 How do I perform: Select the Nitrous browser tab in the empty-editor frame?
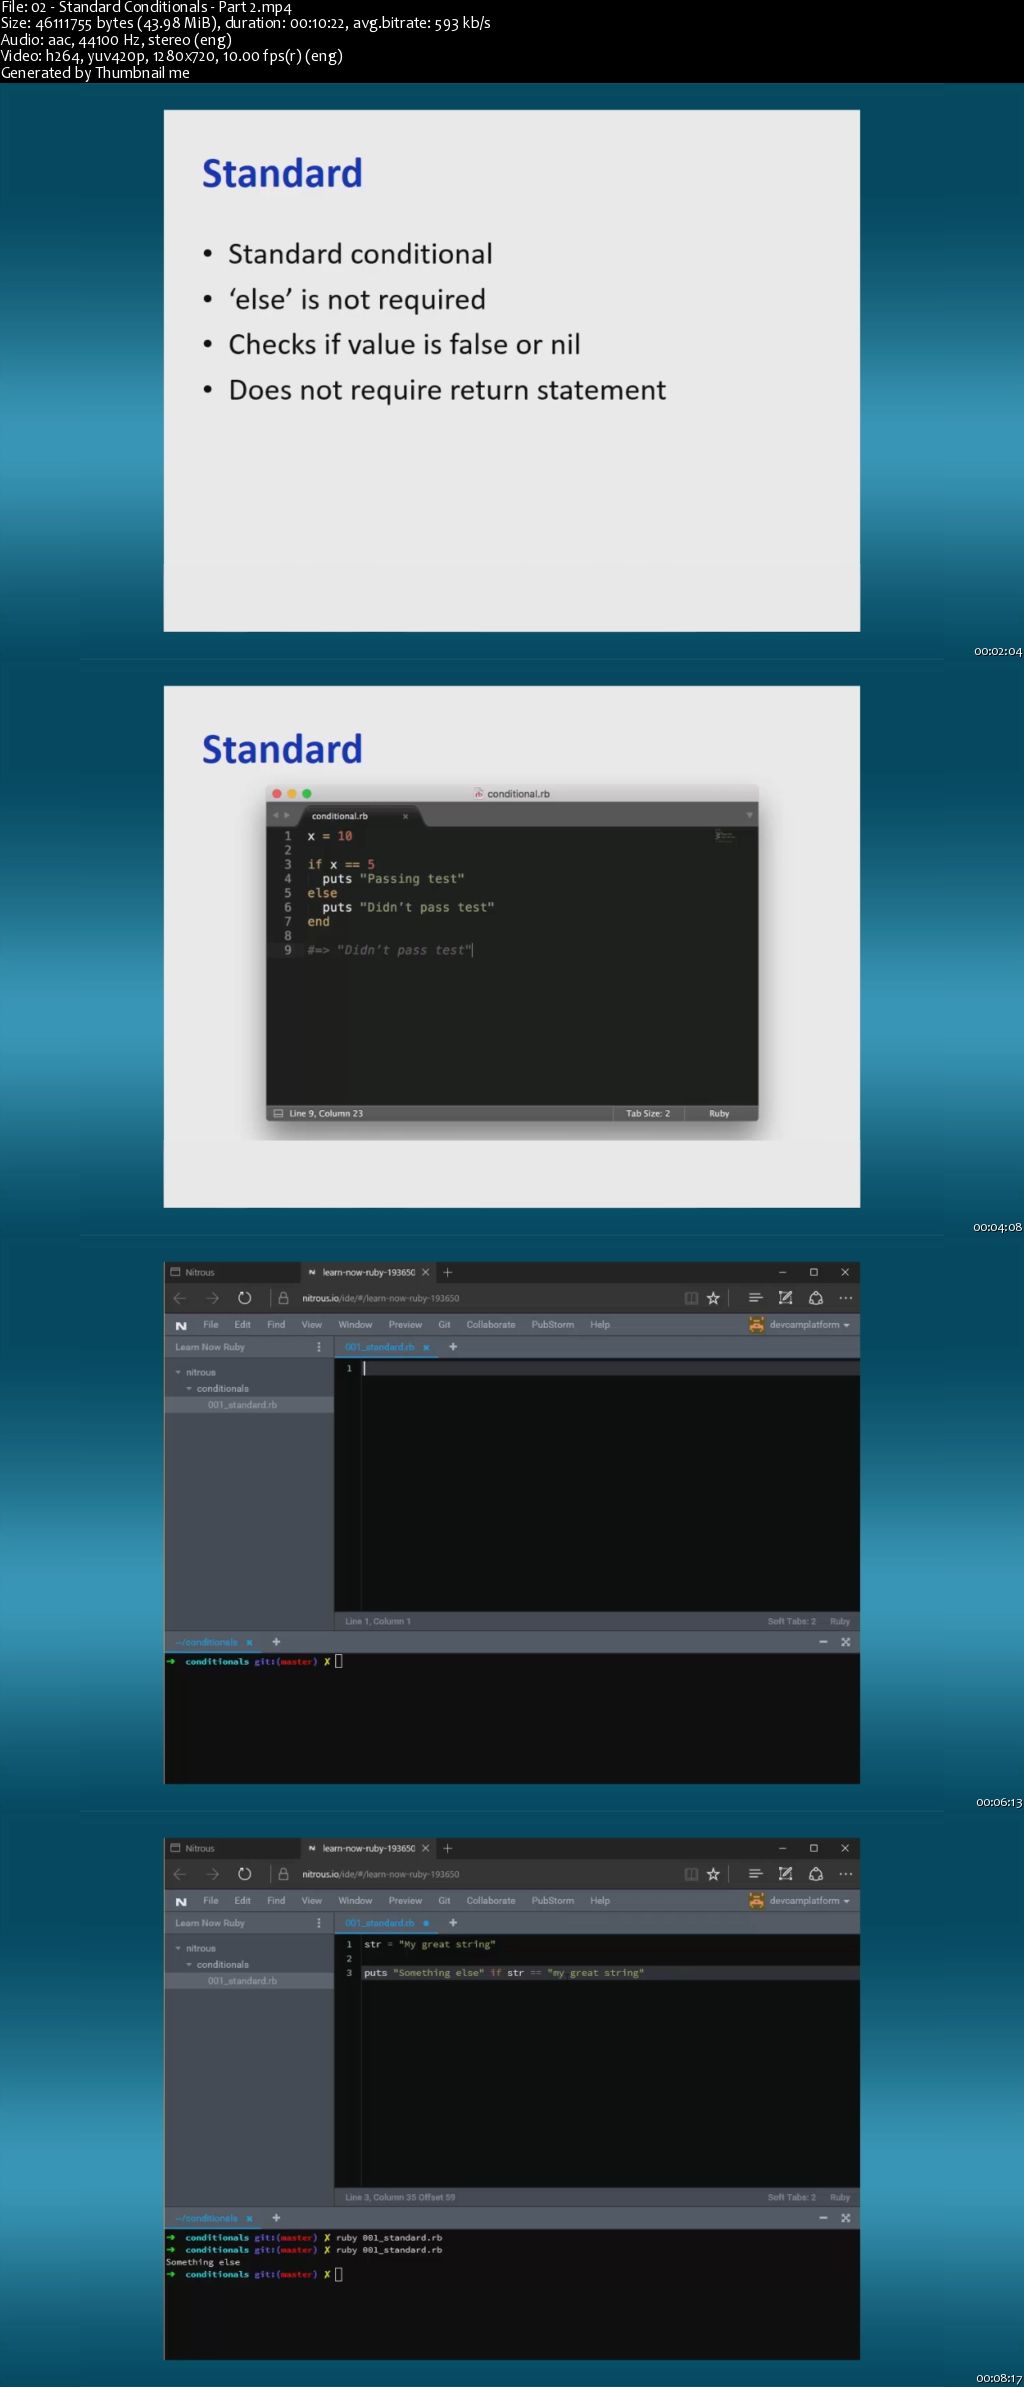[232, 1272]
